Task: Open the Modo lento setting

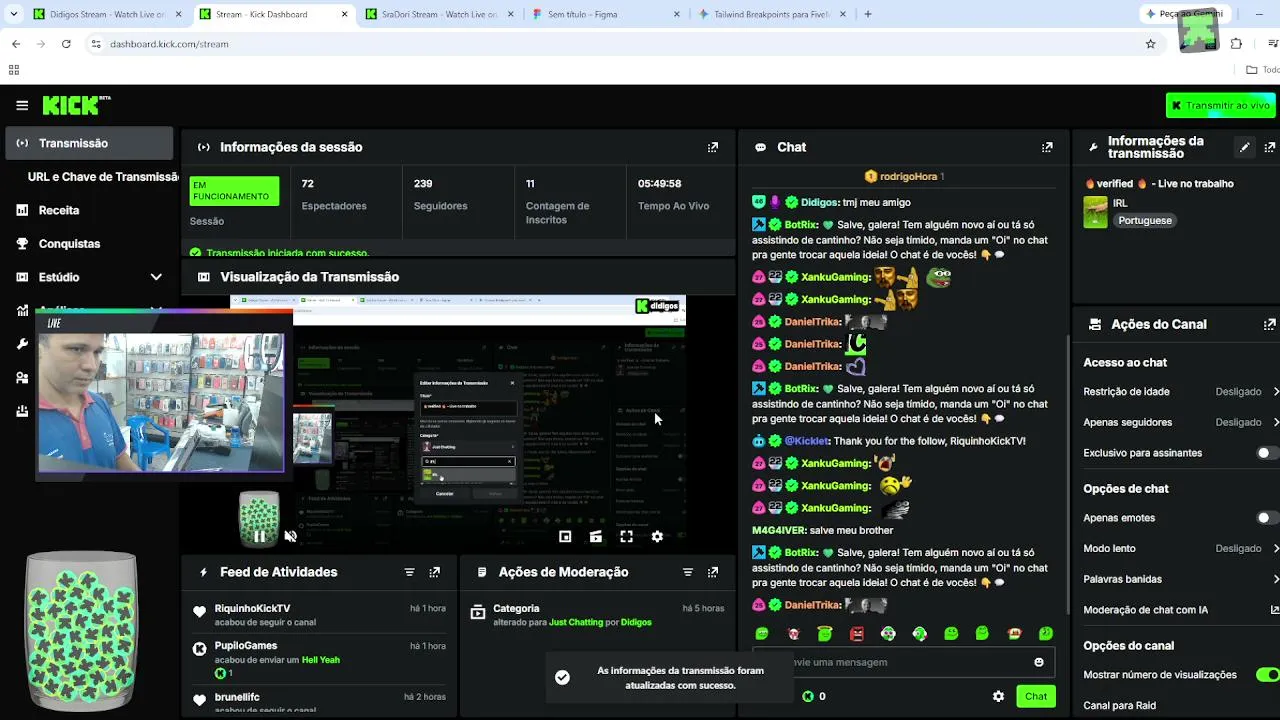Action: tap(1180, 549)
